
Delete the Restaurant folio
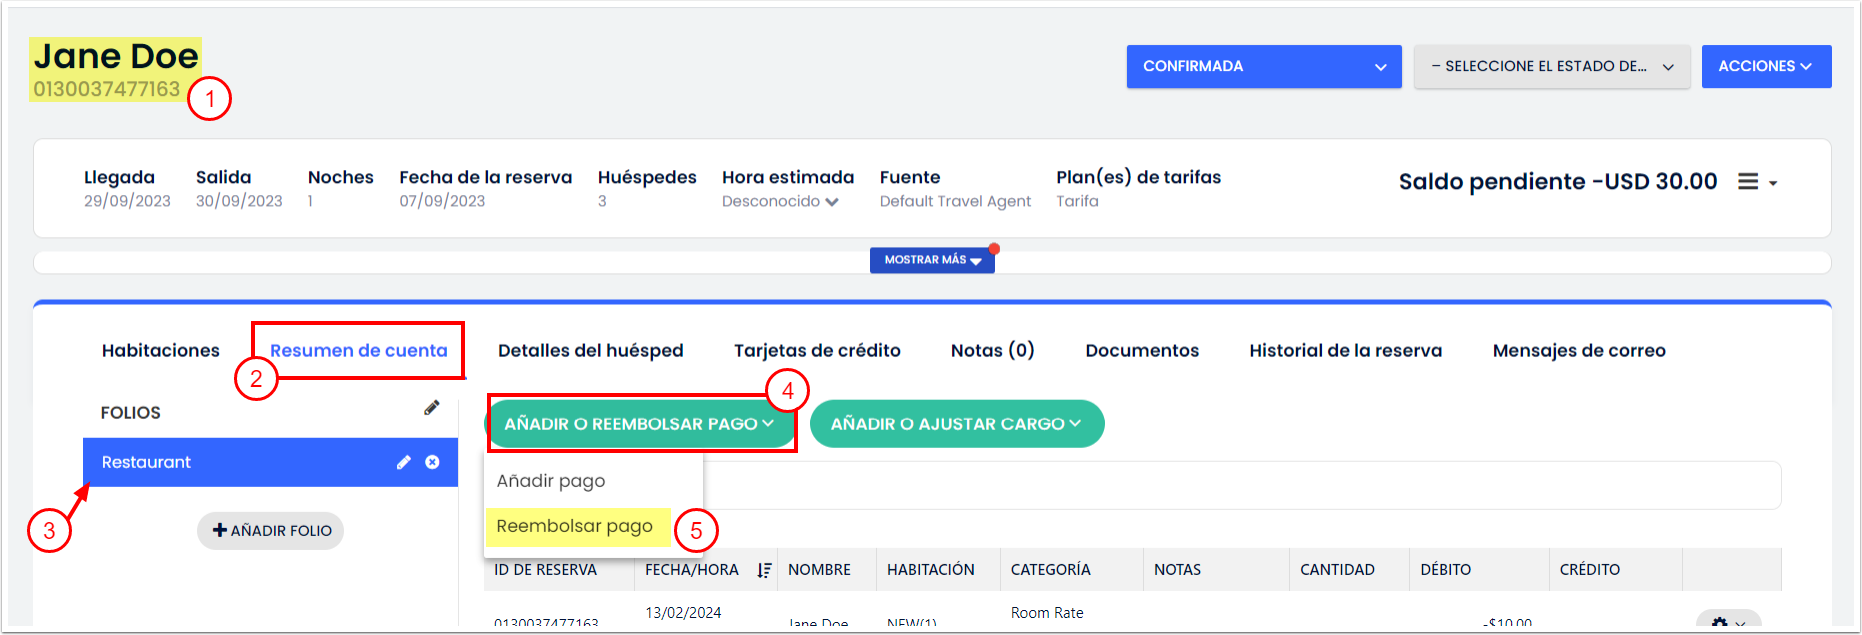click(432, 462)
